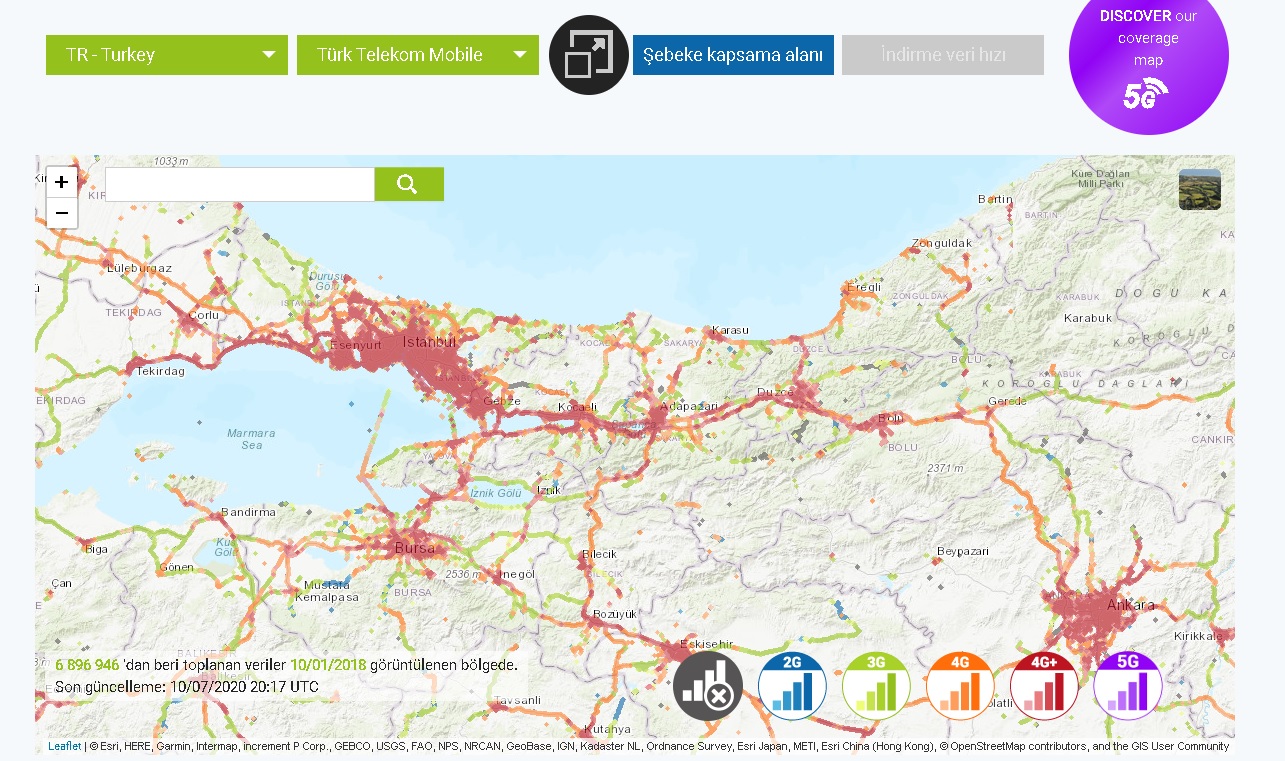The height and width of the screenshot is (761, 1285).
Task: Follow the Leaflet attribution link
Action: point(64,746)
